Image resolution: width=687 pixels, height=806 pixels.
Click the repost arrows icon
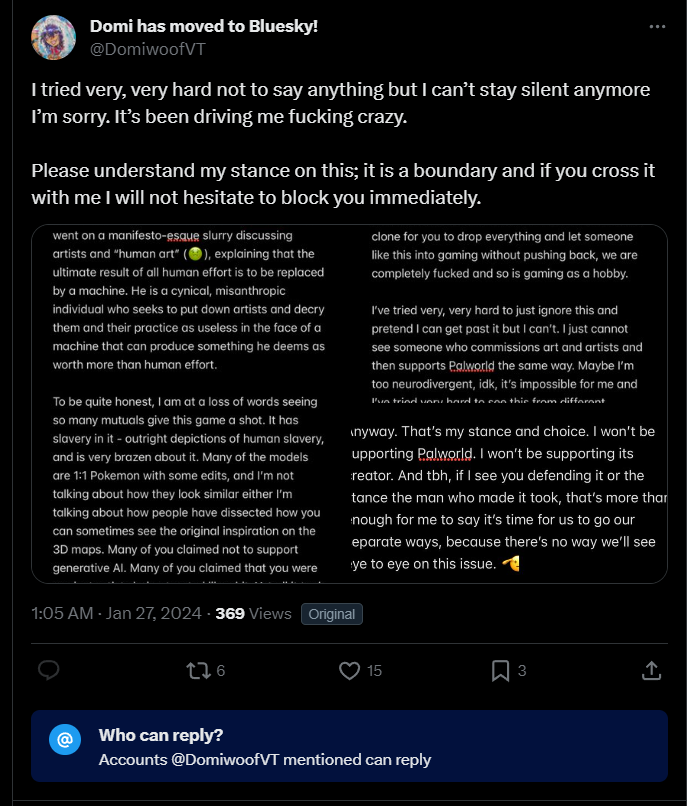(x=198, y=670)
